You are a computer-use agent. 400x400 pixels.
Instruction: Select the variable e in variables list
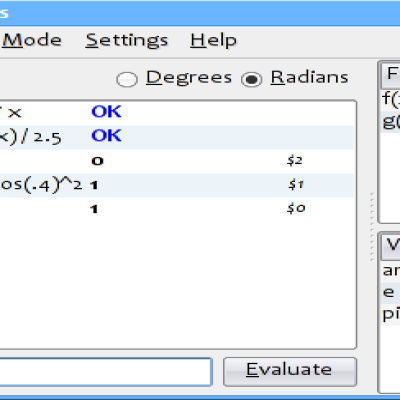coord(390,292)
